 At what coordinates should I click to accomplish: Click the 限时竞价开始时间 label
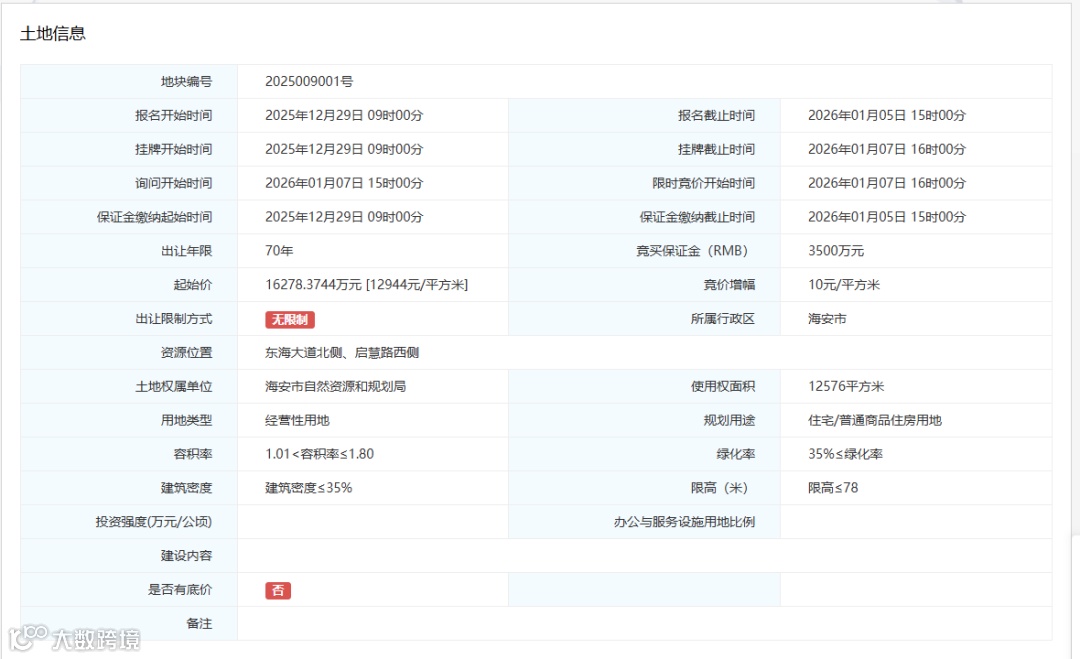click(703, 182)
